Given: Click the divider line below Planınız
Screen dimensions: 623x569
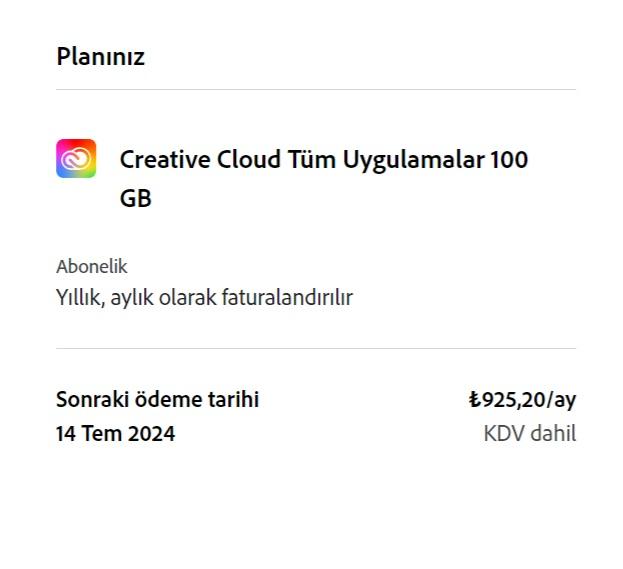Looking at the screenshot, I should point(316,89).
